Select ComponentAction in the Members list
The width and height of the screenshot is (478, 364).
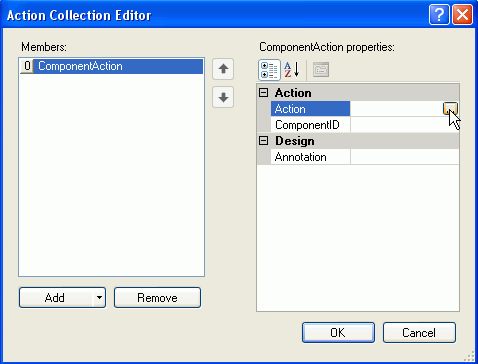[111, 66]
